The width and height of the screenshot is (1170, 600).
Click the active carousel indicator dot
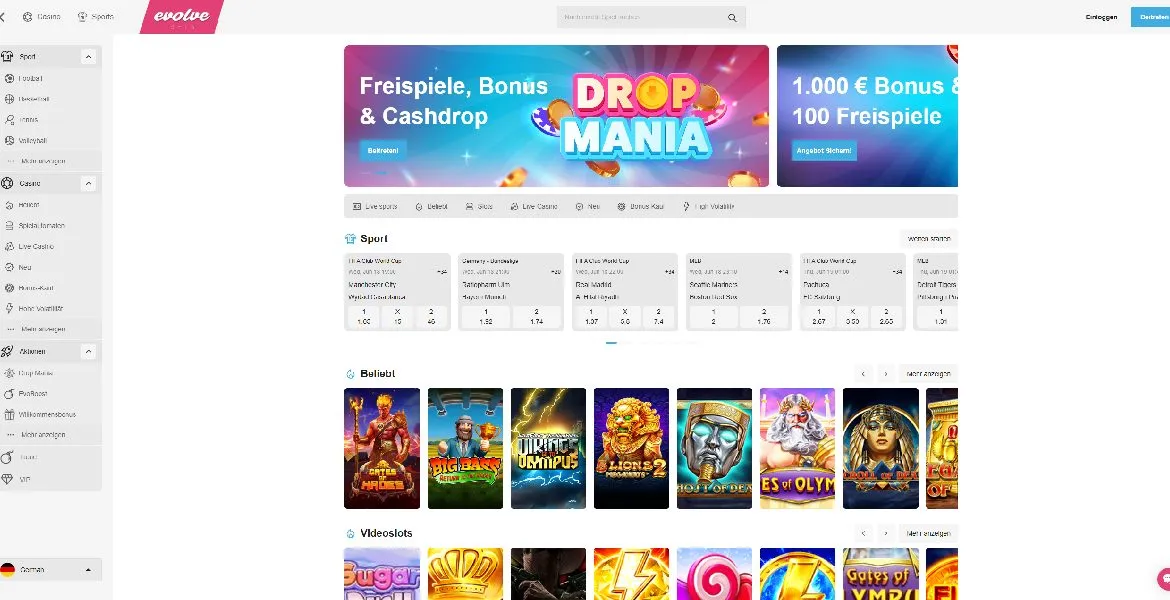[x=611, y=343]
